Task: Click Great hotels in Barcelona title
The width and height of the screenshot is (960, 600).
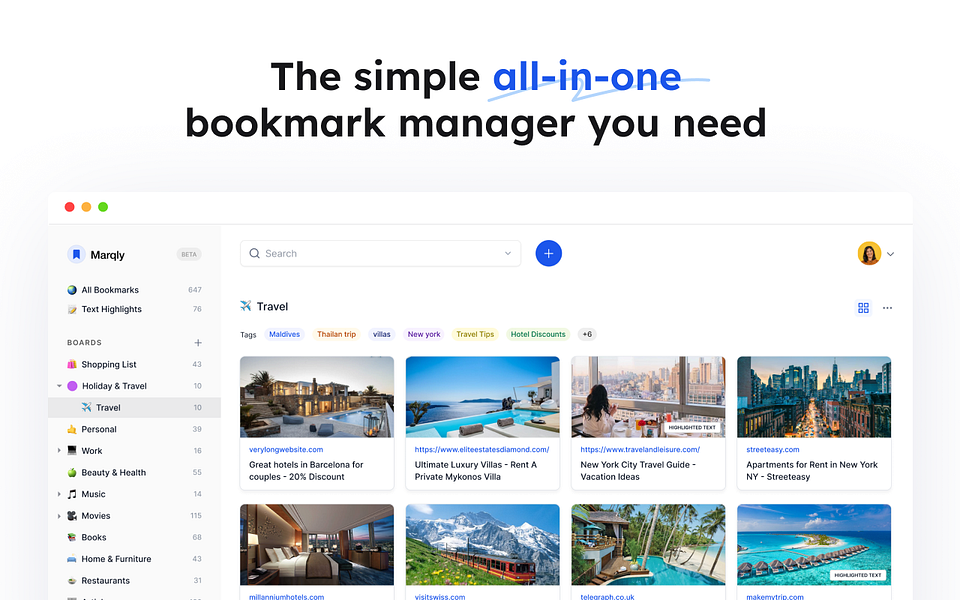Action: click(306, 471)
